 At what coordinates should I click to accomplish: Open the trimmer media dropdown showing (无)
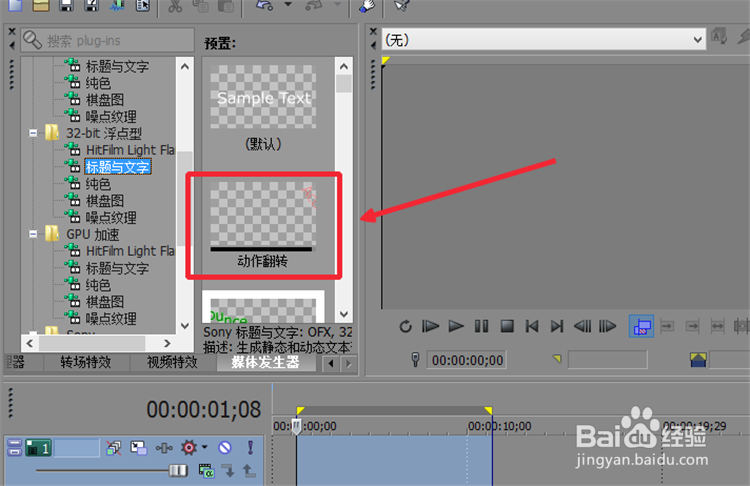point(544,39)
